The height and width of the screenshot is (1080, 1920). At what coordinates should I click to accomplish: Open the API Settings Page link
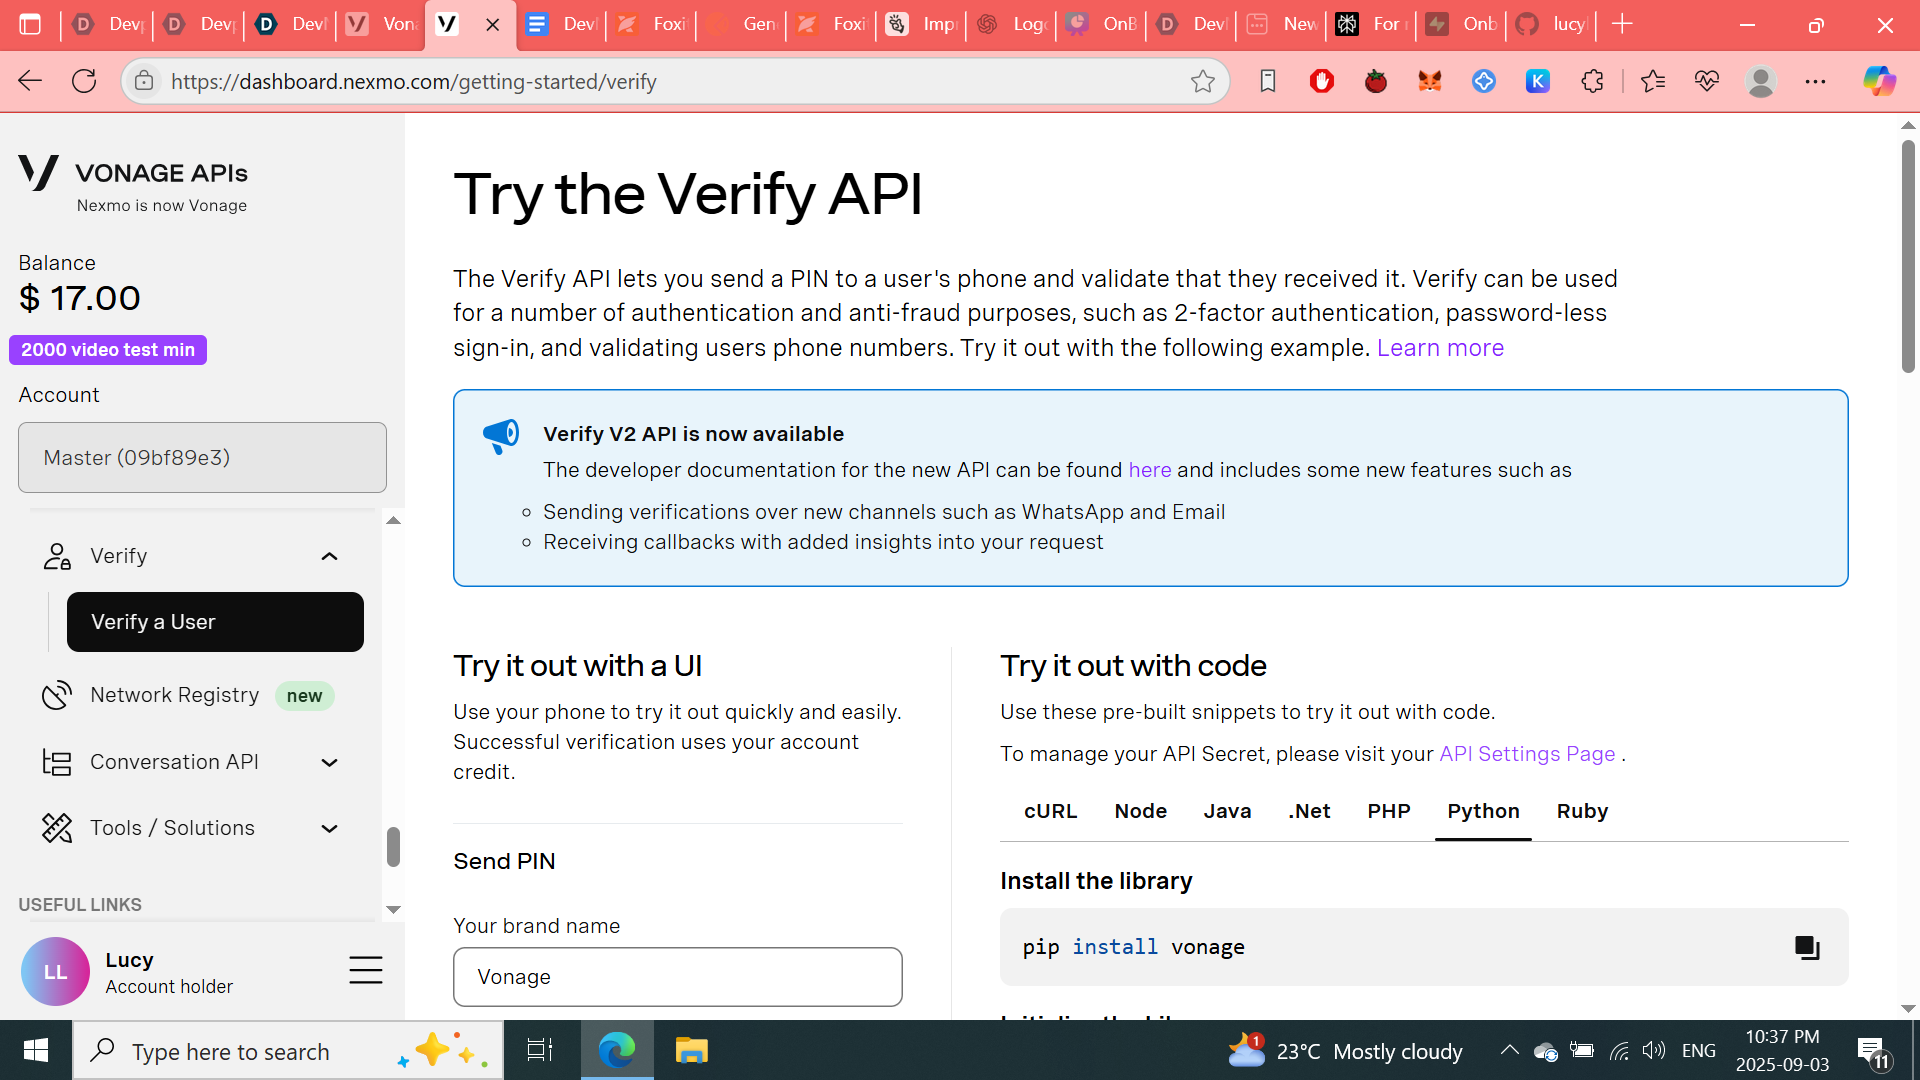pyautogui.click(x=1526, y=754)
